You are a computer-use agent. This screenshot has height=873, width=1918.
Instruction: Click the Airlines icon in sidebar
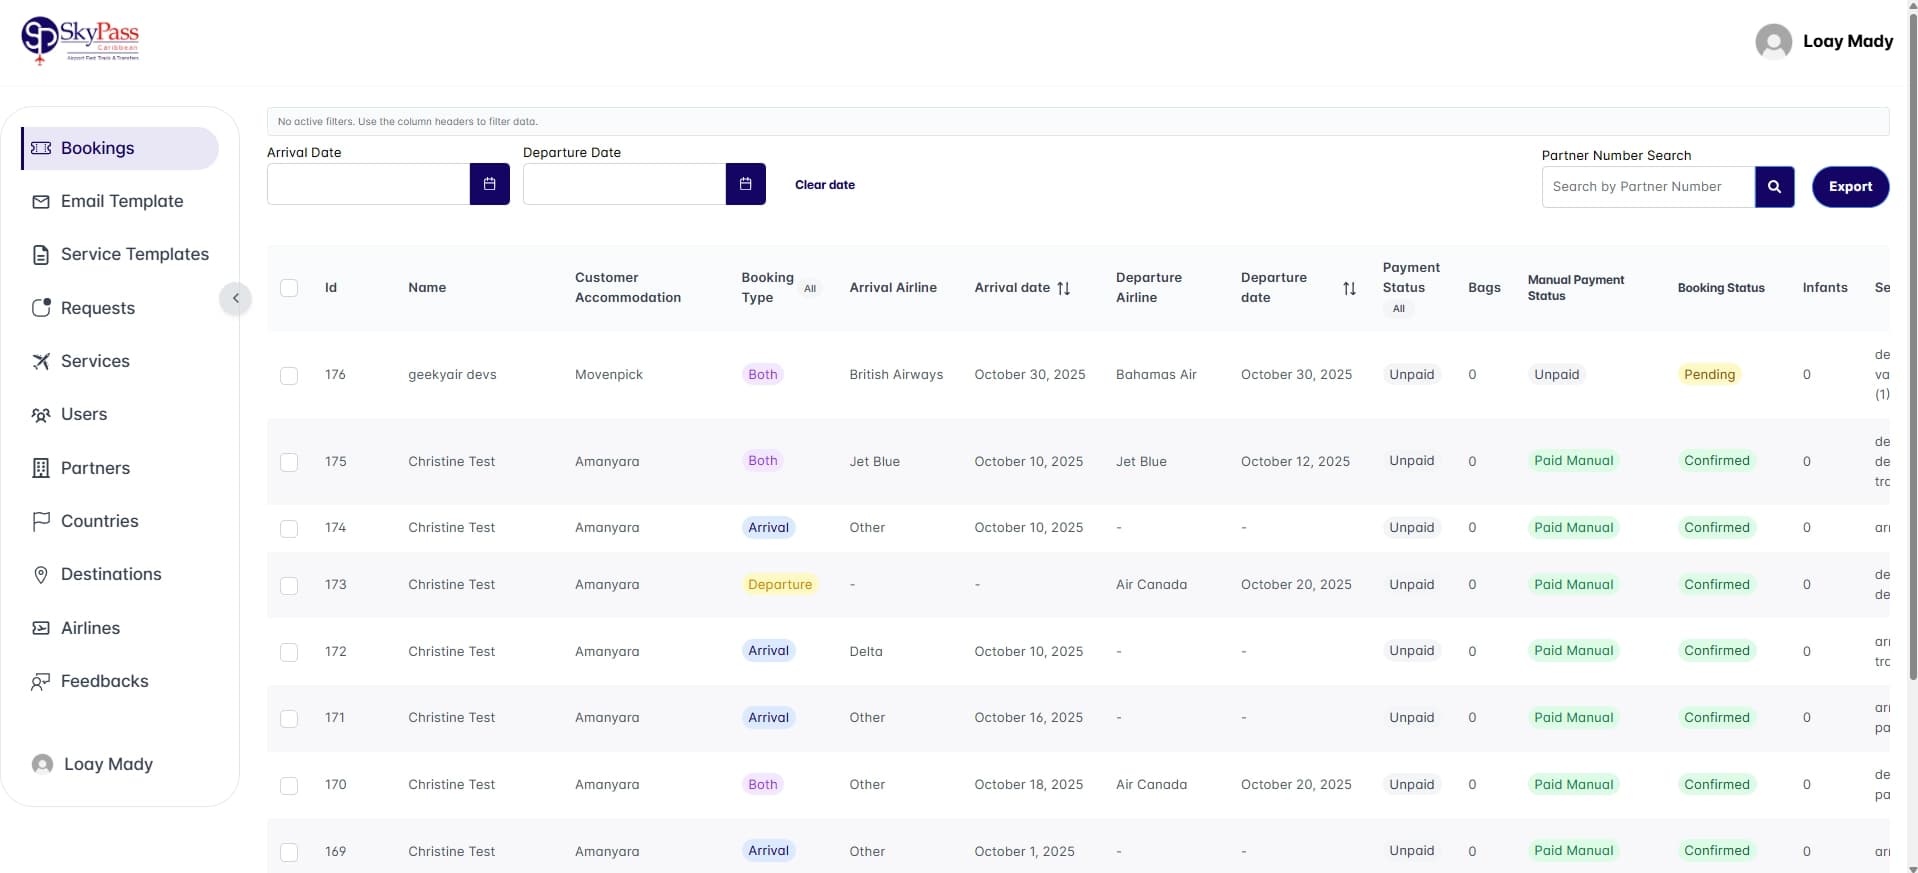pyautogui.click(x=41, y=628)
